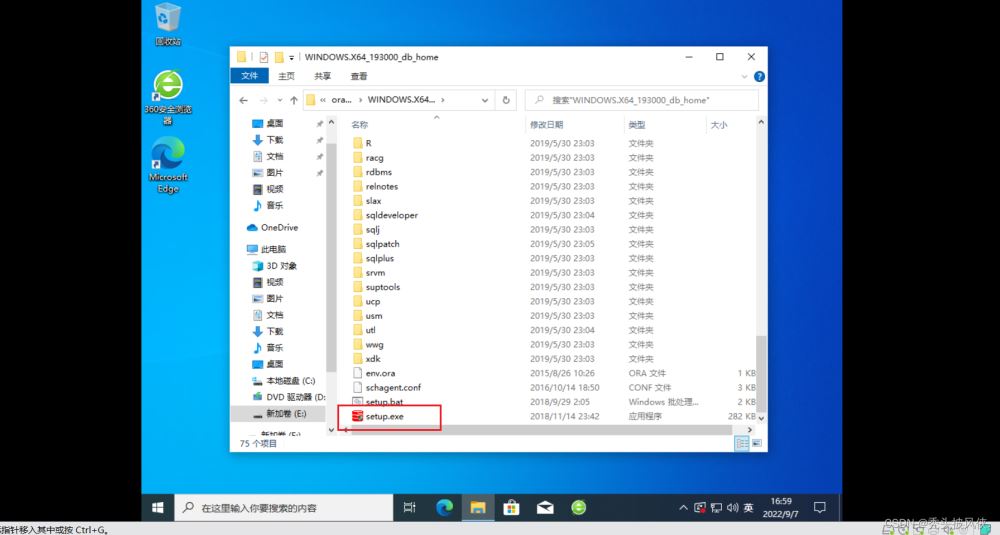Switch to the 查看 (View) ribbon tab
This screenshot has height=535, width=1000.
pos(358,76)
